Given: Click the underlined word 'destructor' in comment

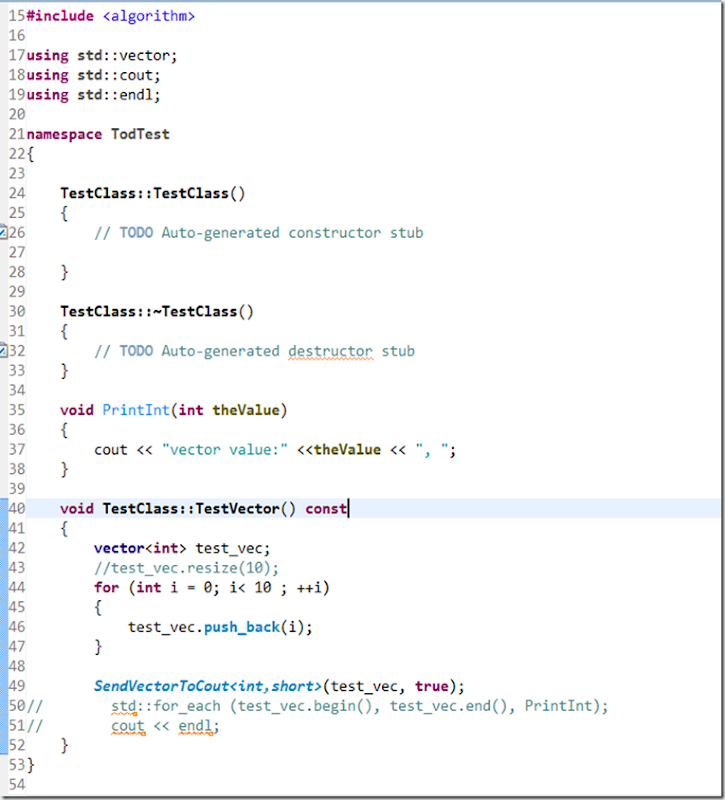Looking at the screenshot, I should pyautogui.click(x=330, y=351).
